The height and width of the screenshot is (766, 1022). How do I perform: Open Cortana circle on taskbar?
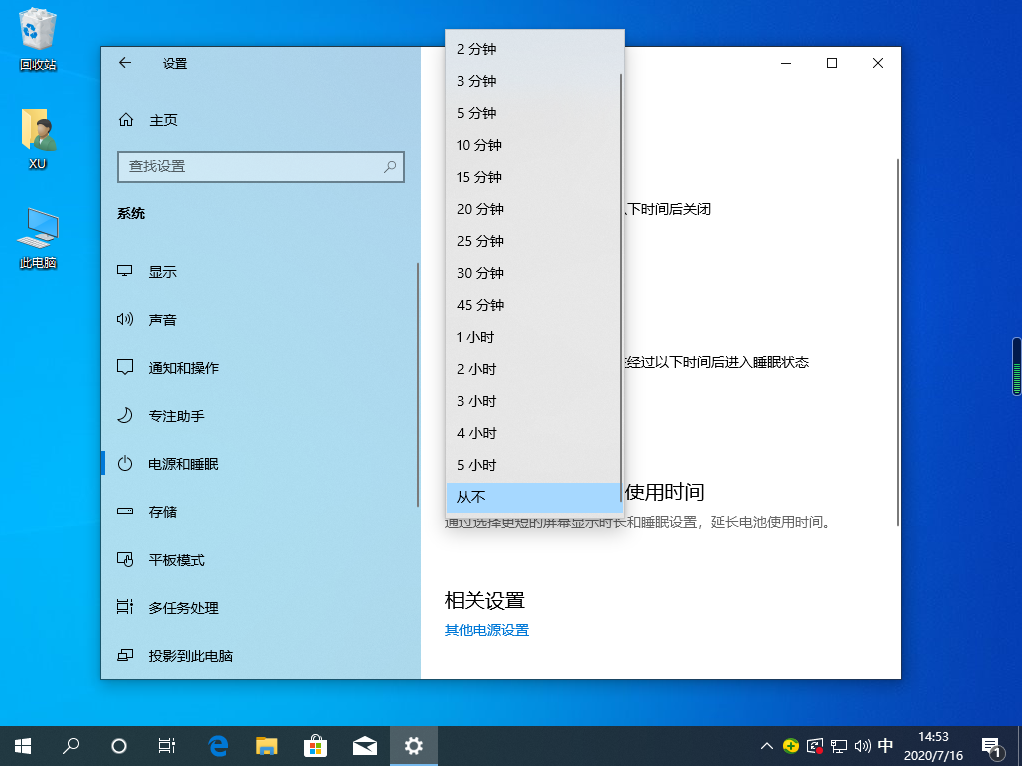pyautogui.click(x=119, y=746)
